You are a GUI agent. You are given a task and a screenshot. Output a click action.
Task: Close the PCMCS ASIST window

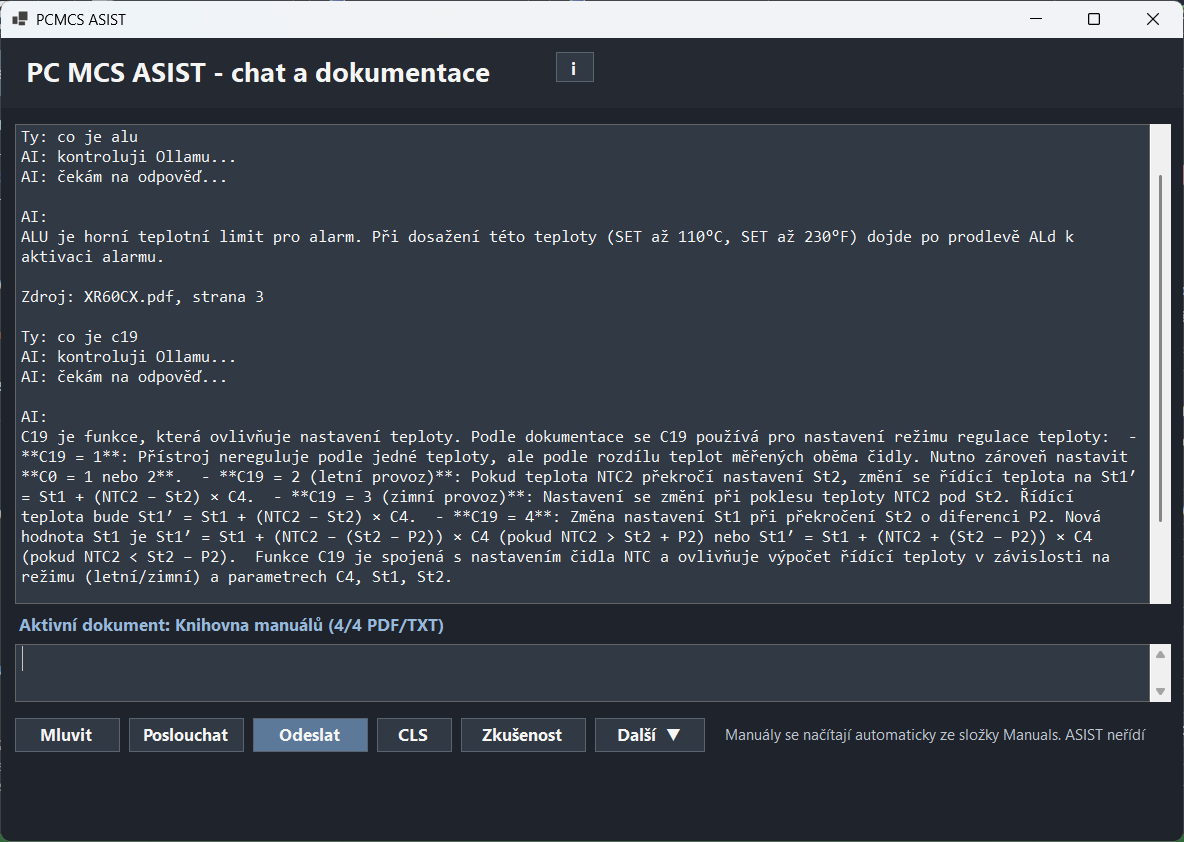pyautogui.click(x=1152, y=19)
